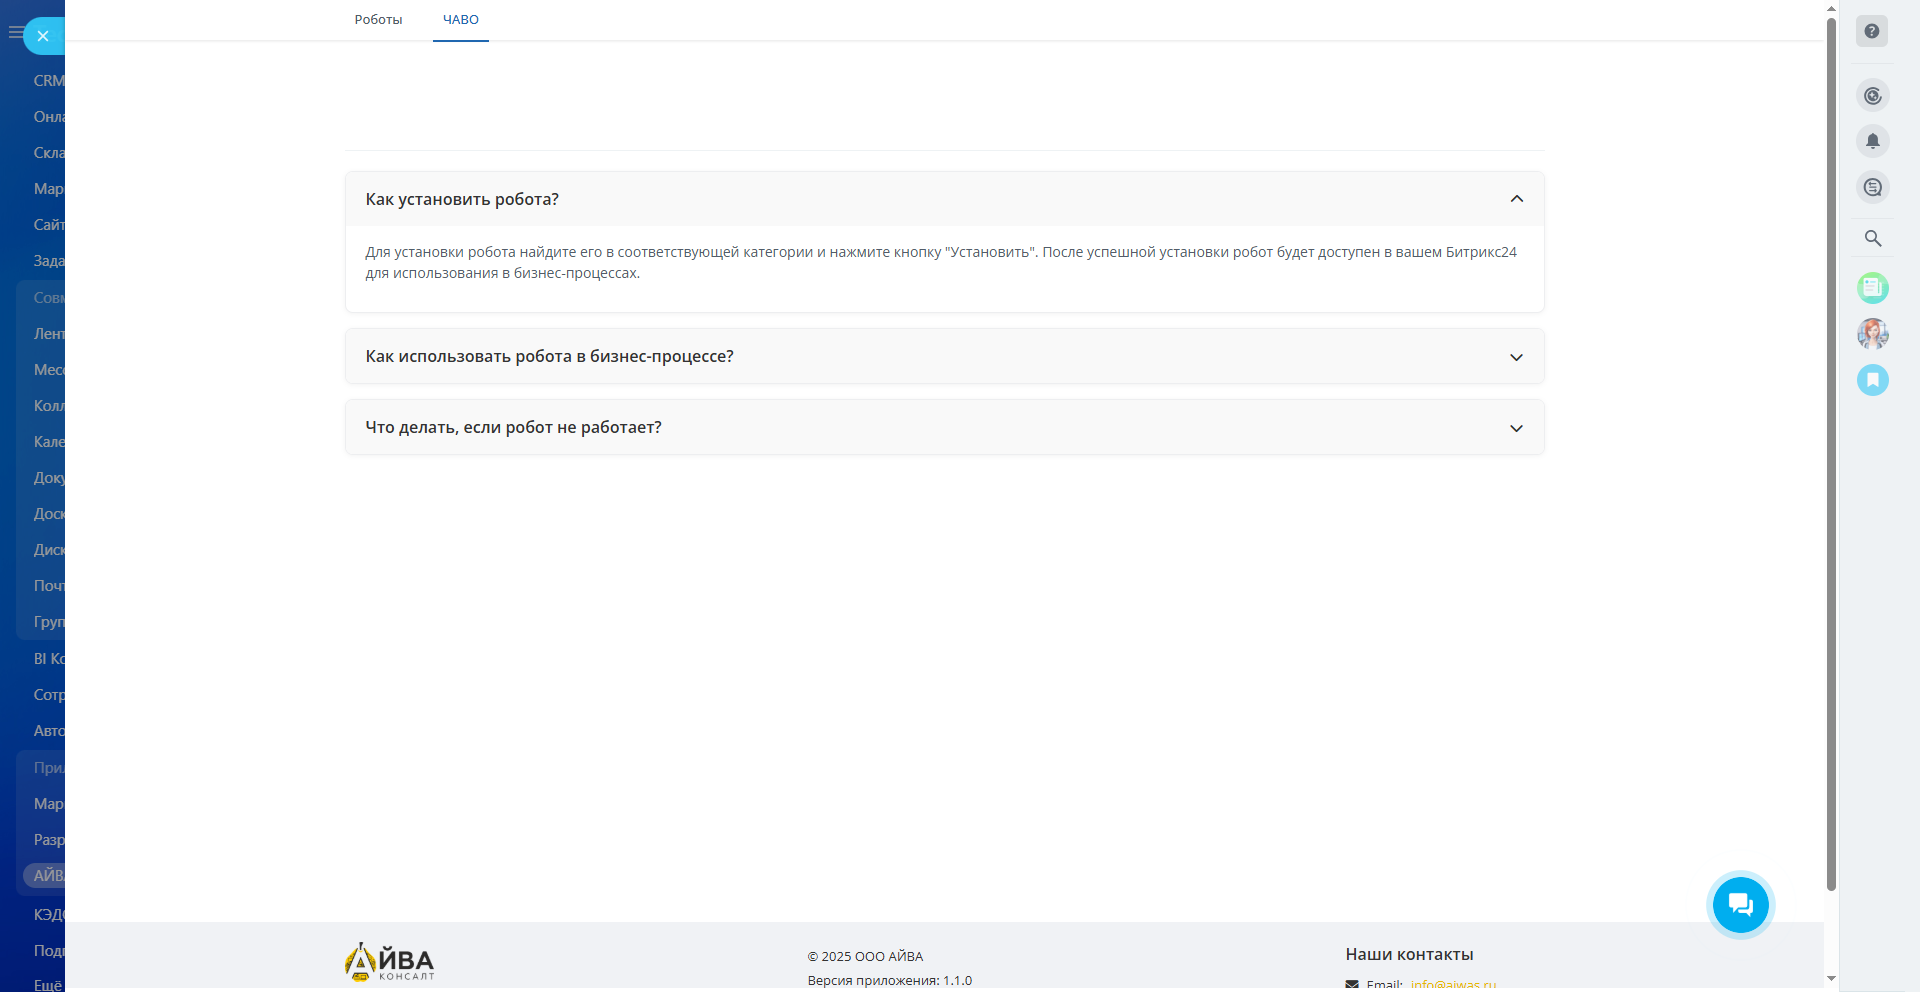
Task: Open CRM in left menu
Action: click(48, 81)
